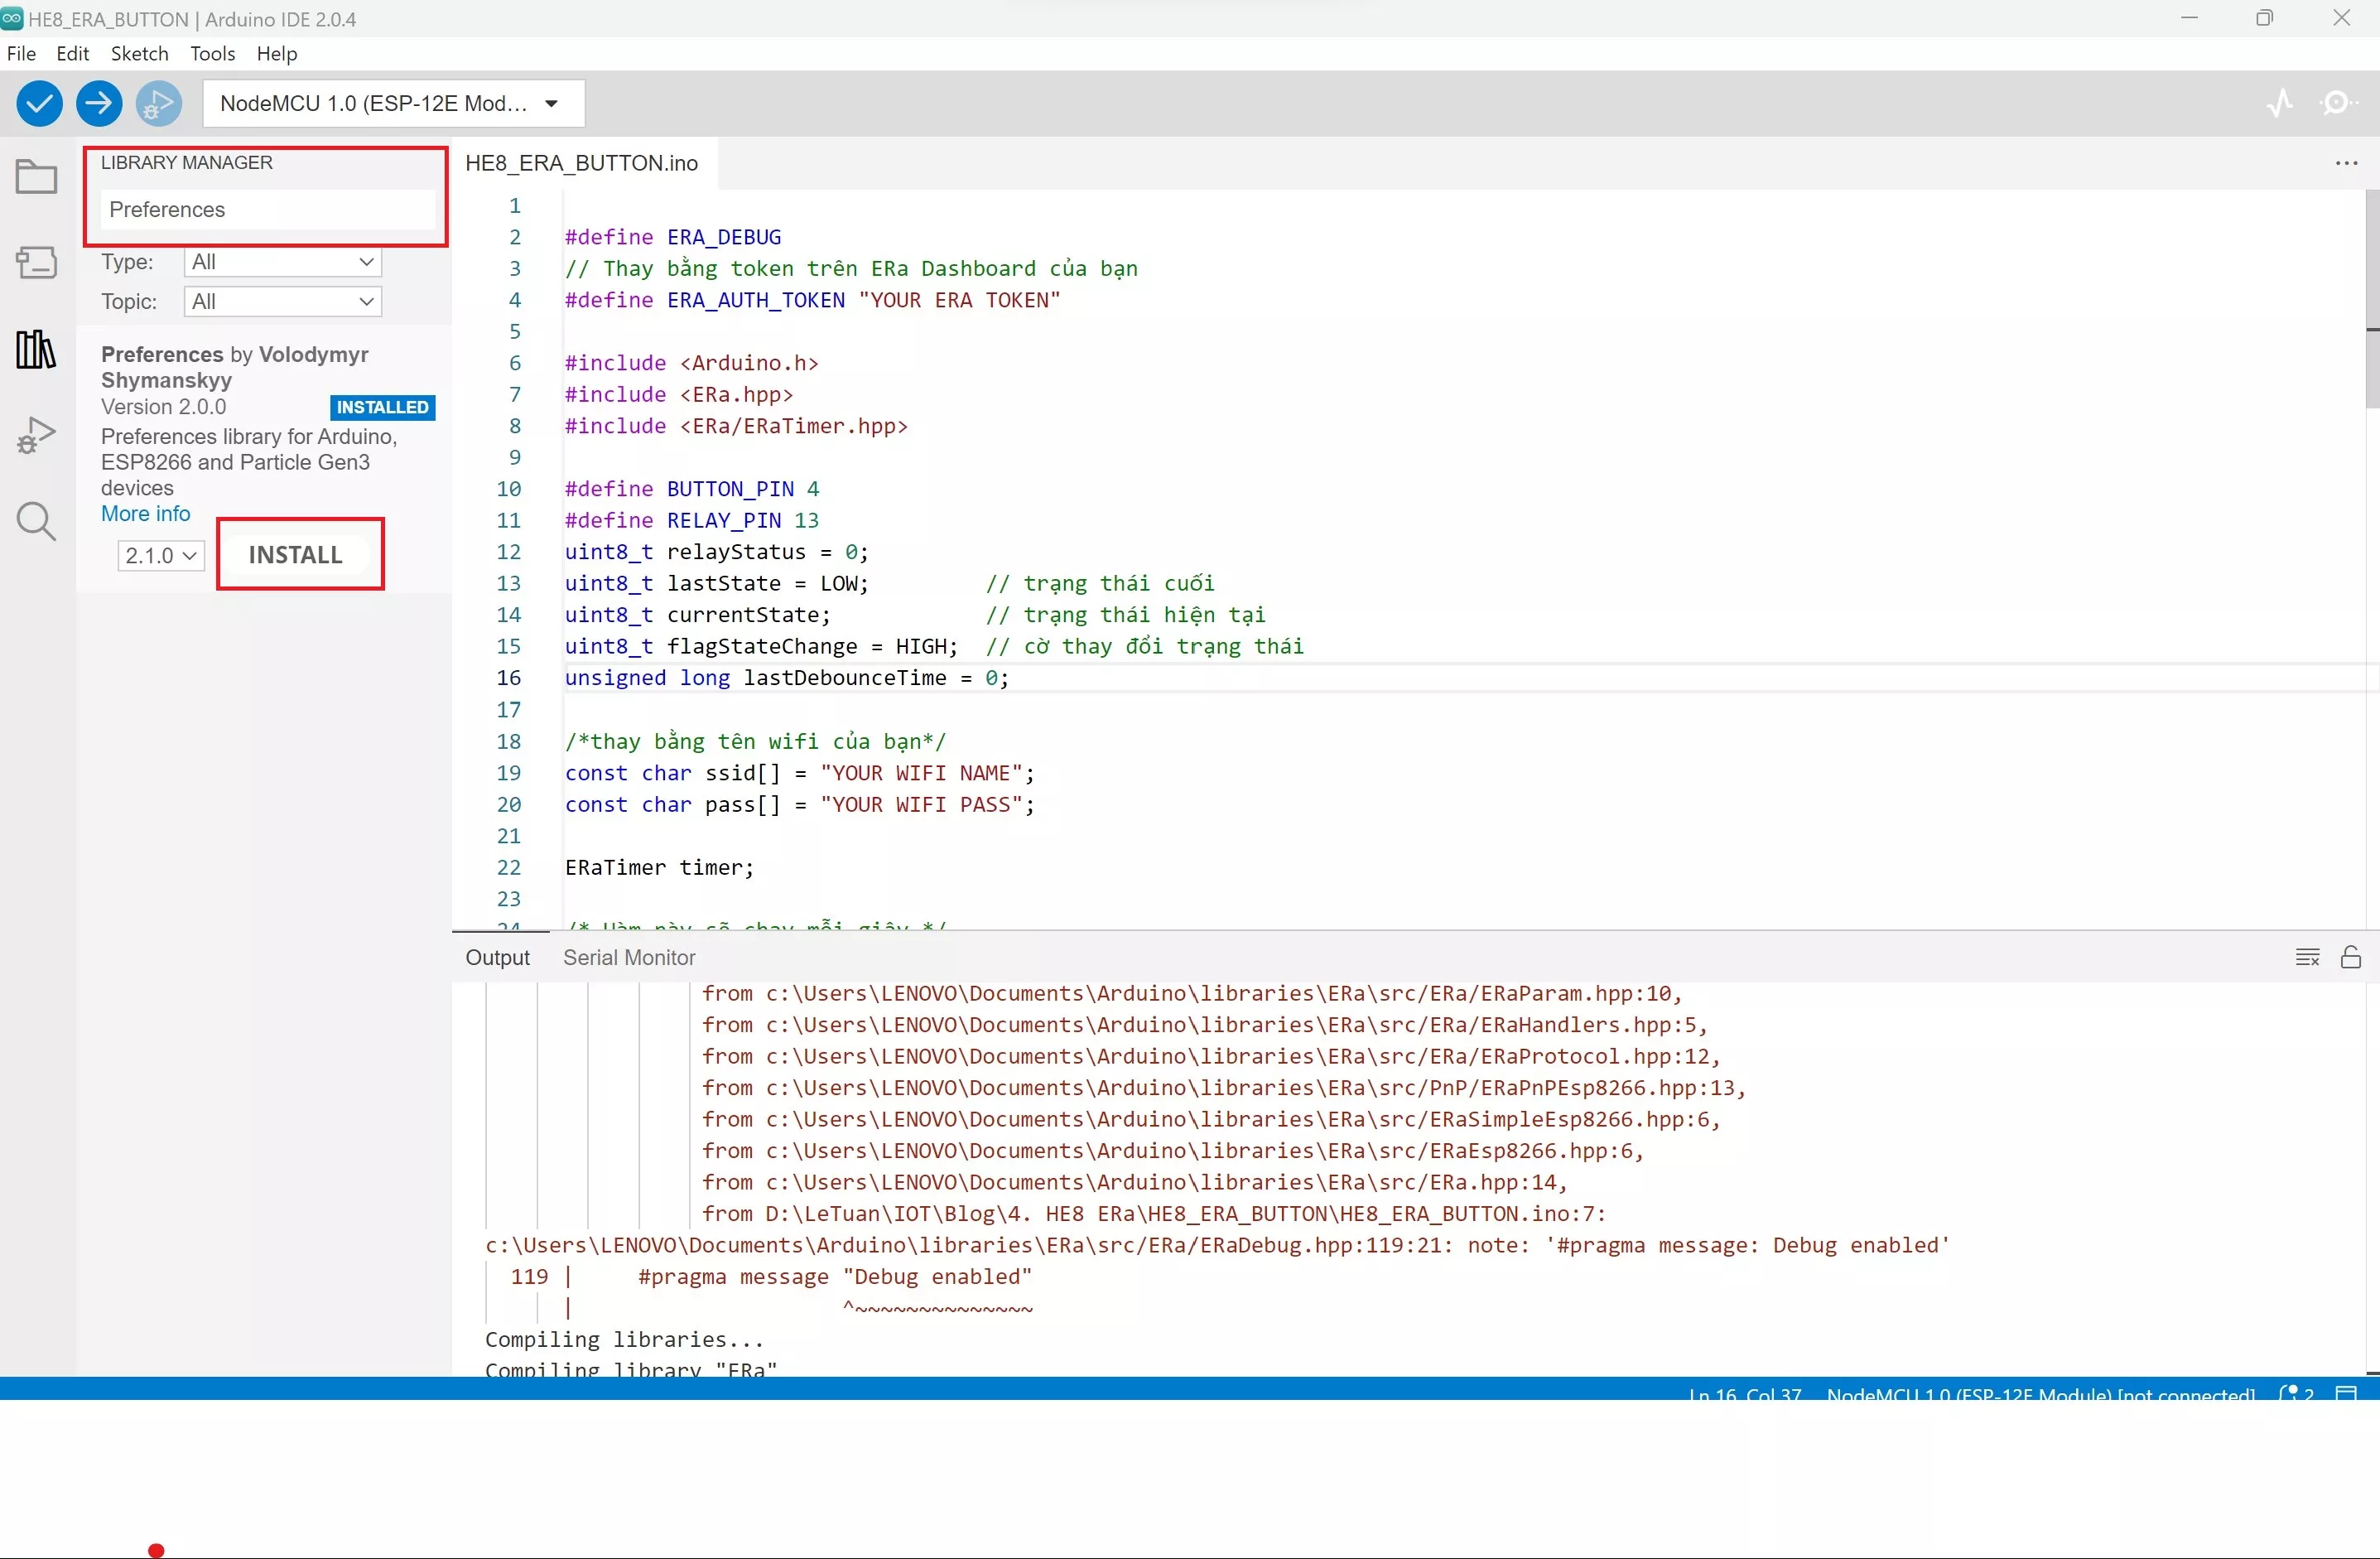The height and width of the screenshot is (1559, 2380).
Task: Expand the Topic filter dropdown
Action: click(x=283, y=301)
